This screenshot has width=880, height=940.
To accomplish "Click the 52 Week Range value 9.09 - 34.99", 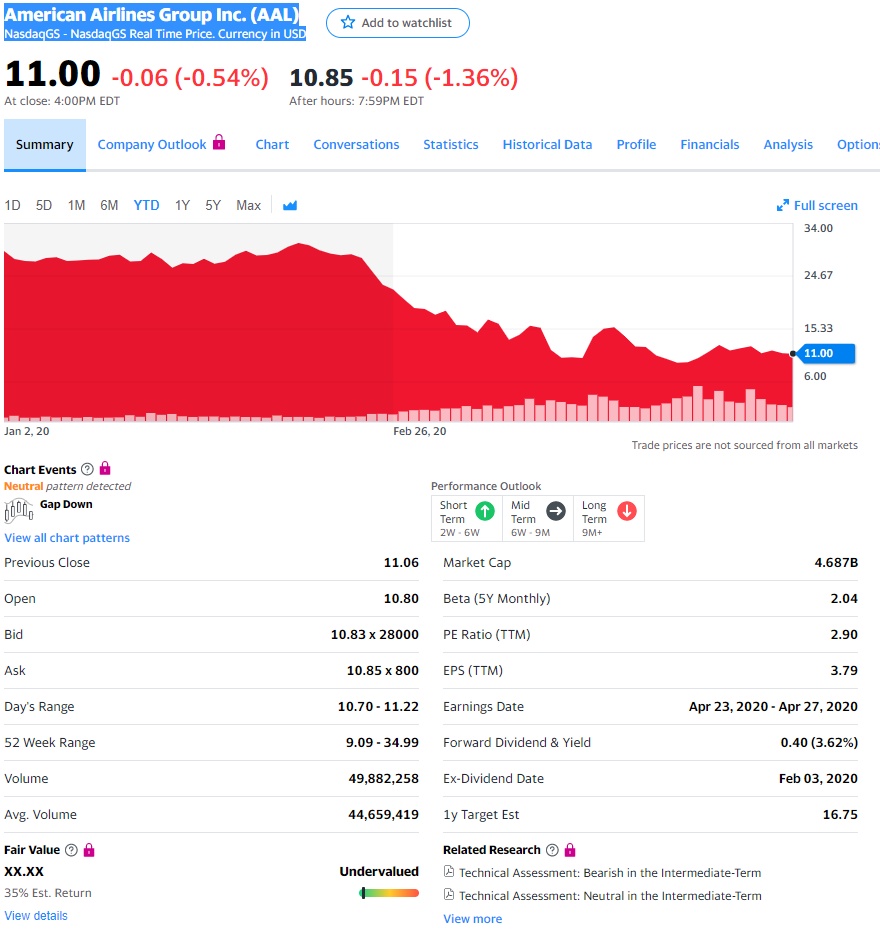I will (382, 742).
